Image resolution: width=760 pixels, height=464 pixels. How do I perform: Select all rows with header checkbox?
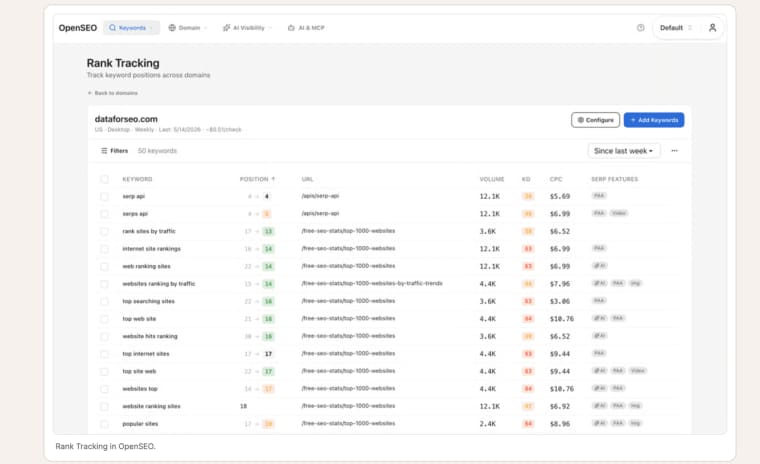(104, 179)
